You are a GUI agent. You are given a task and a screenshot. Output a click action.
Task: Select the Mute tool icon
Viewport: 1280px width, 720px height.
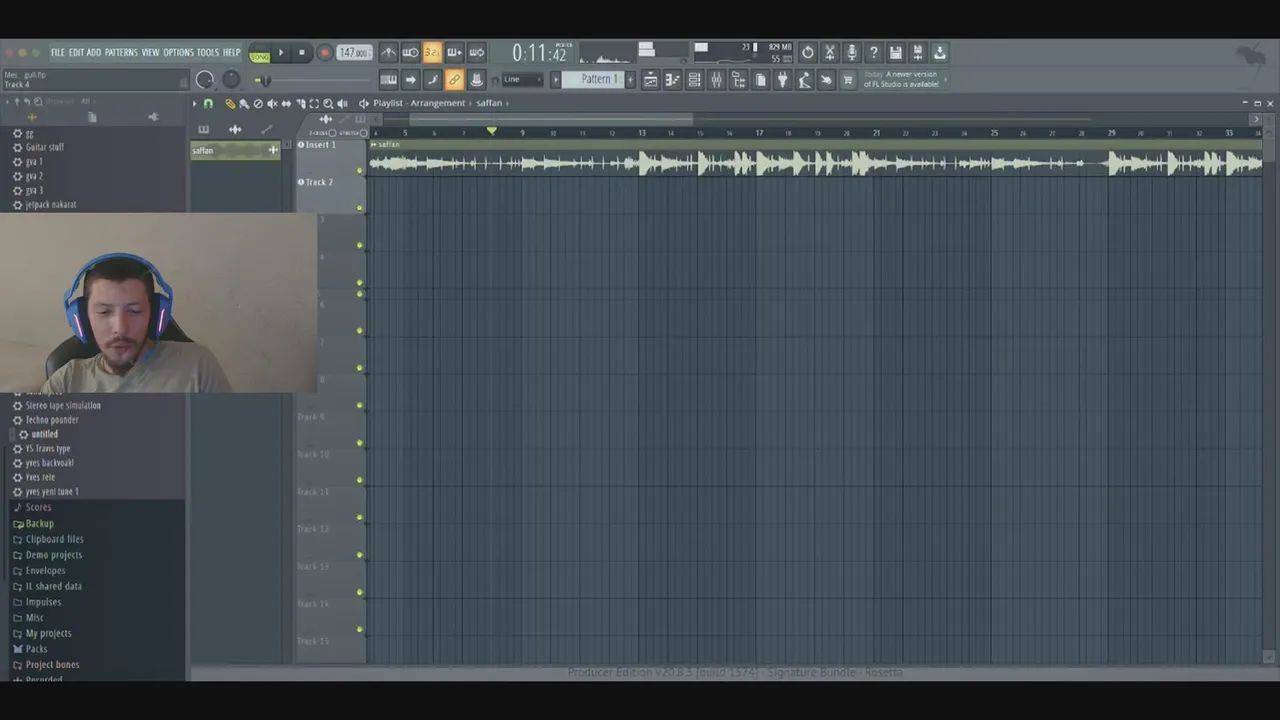[x=272, y=103]
